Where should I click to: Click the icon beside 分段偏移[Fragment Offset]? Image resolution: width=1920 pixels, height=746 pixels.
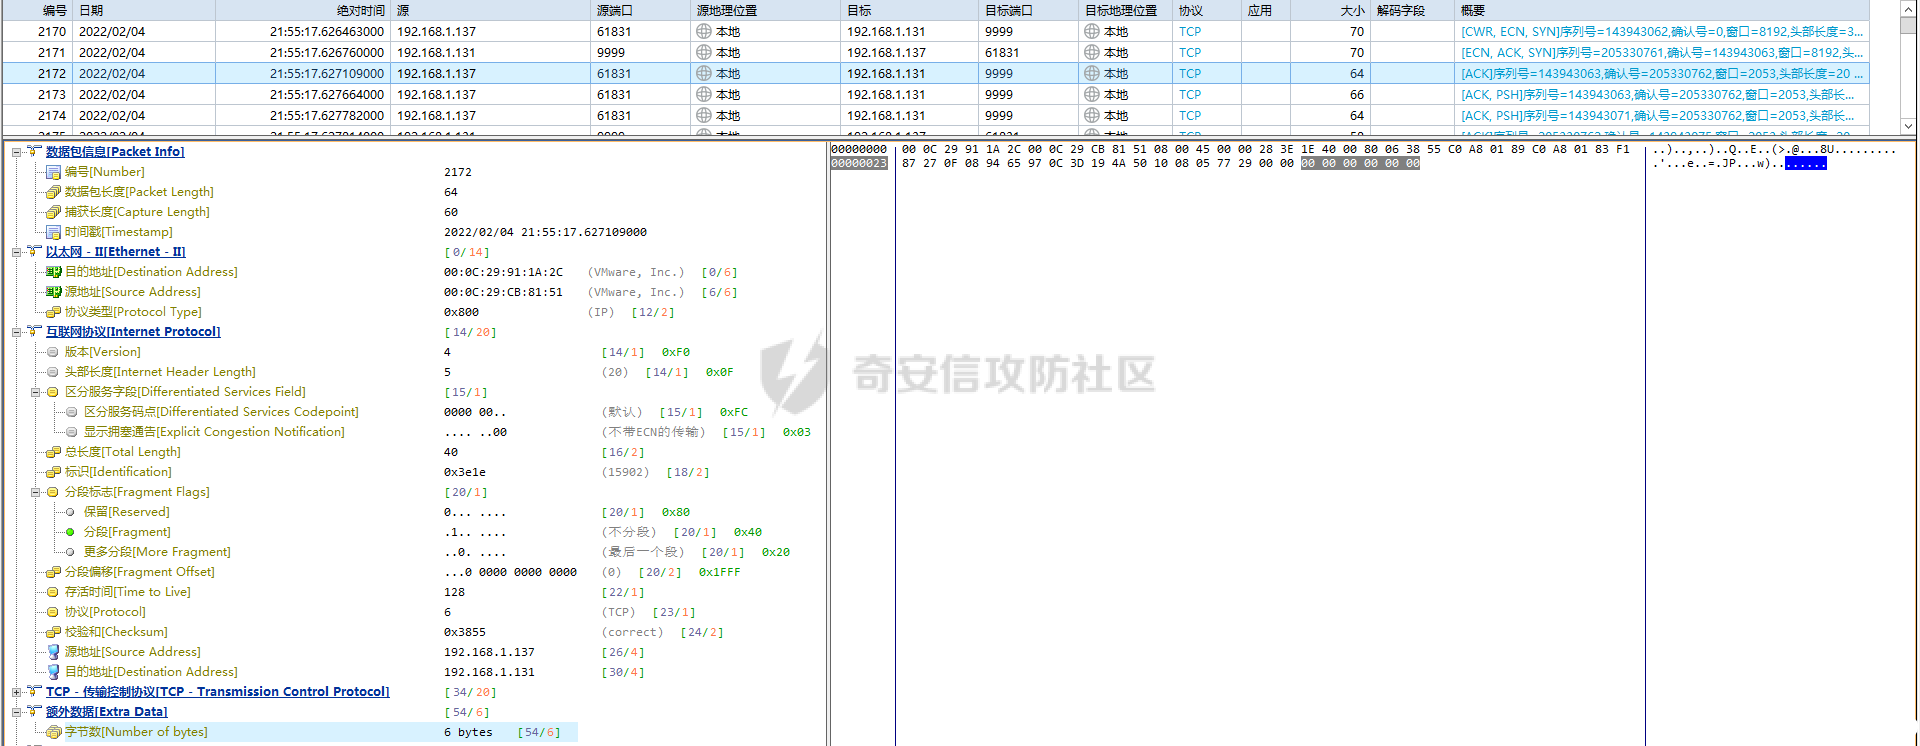(54, 572)
